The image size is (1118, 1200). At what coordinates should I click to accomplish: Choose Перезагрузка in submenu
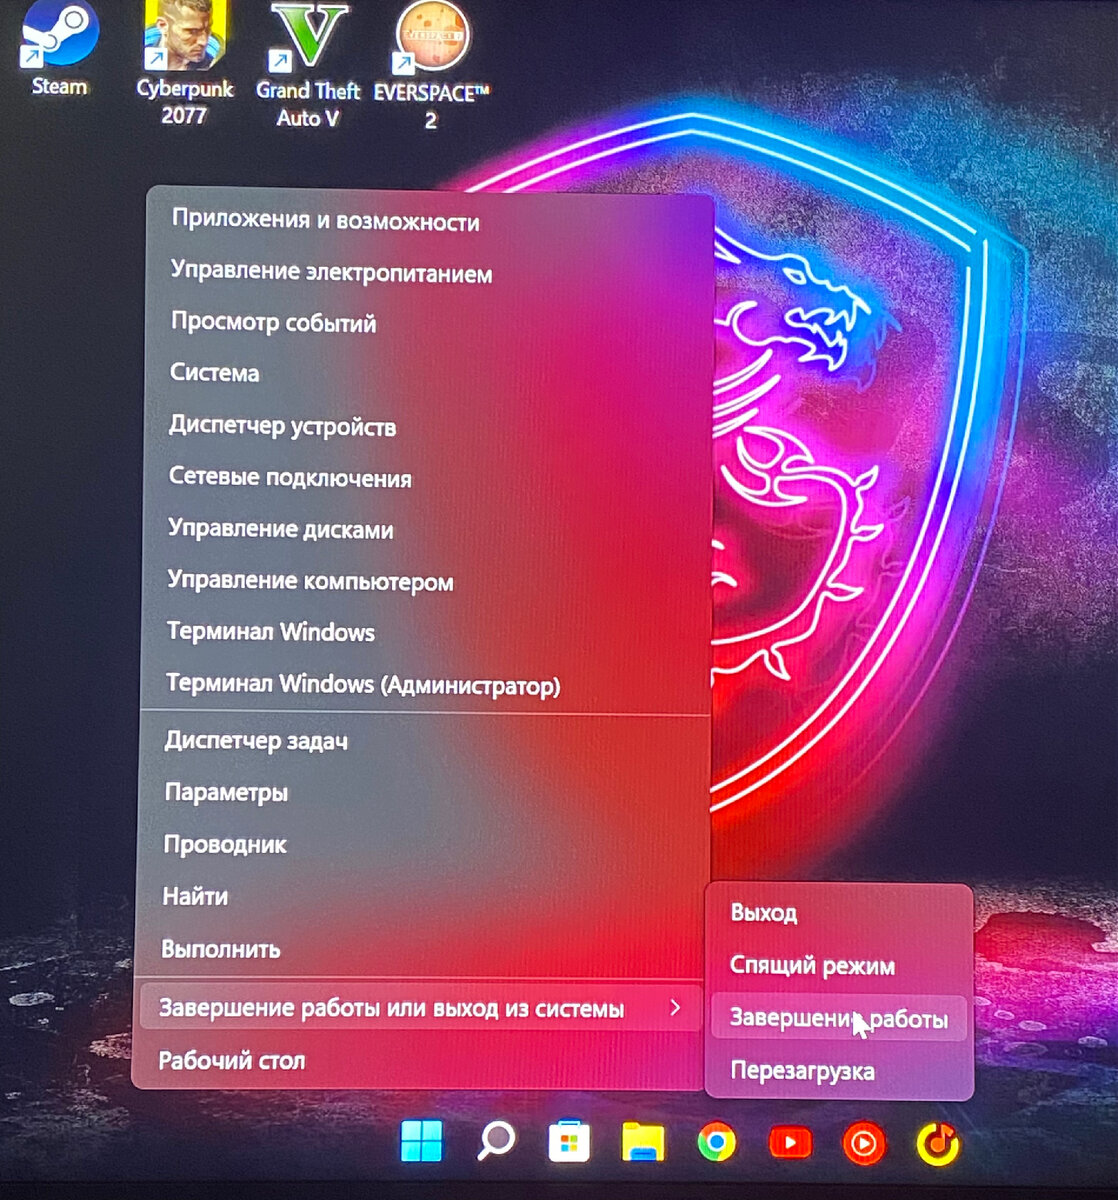coord(839,1071)
